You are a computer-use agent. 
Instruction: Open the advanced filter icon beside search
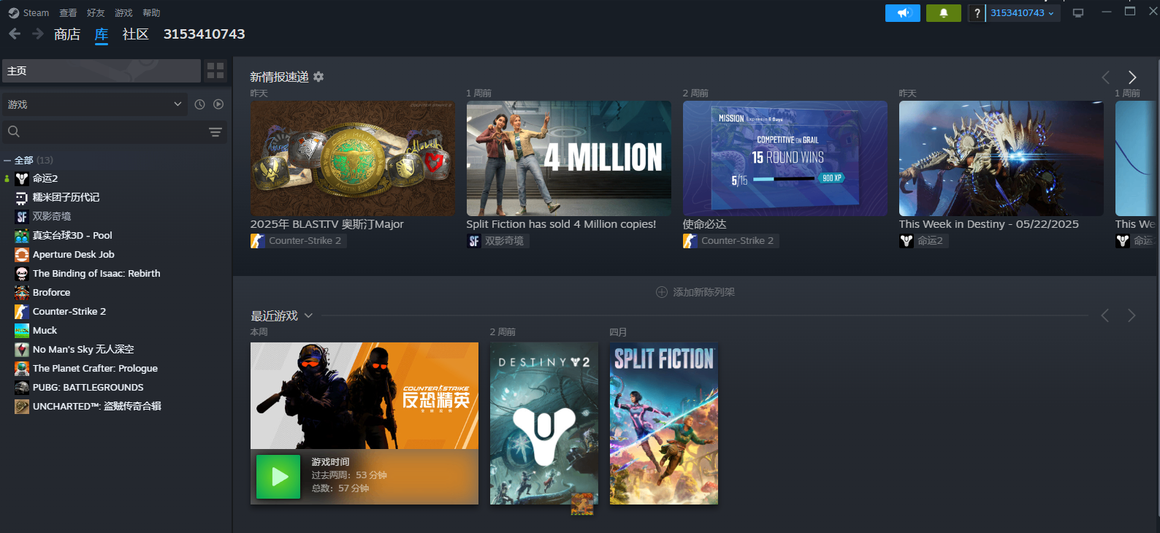click(x=215, y=133)
